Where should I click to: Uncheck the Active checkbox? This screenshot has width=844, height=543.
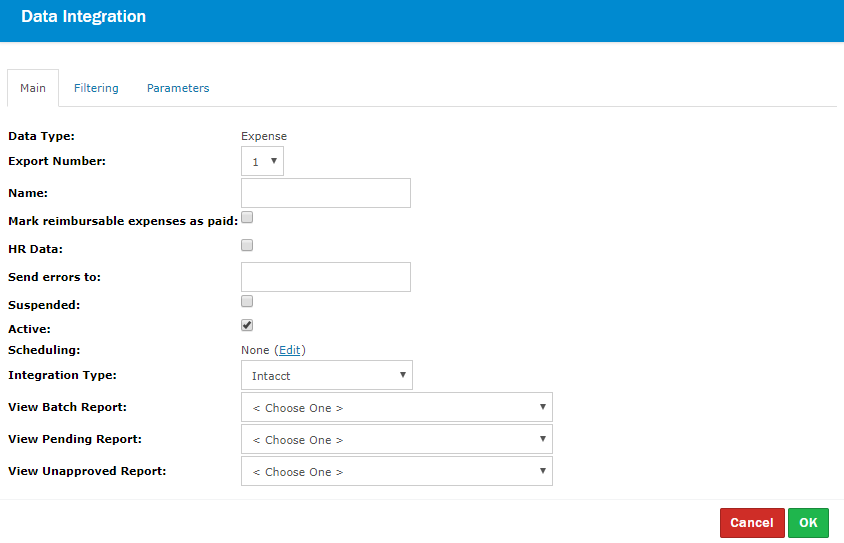(x=247, y=325)
